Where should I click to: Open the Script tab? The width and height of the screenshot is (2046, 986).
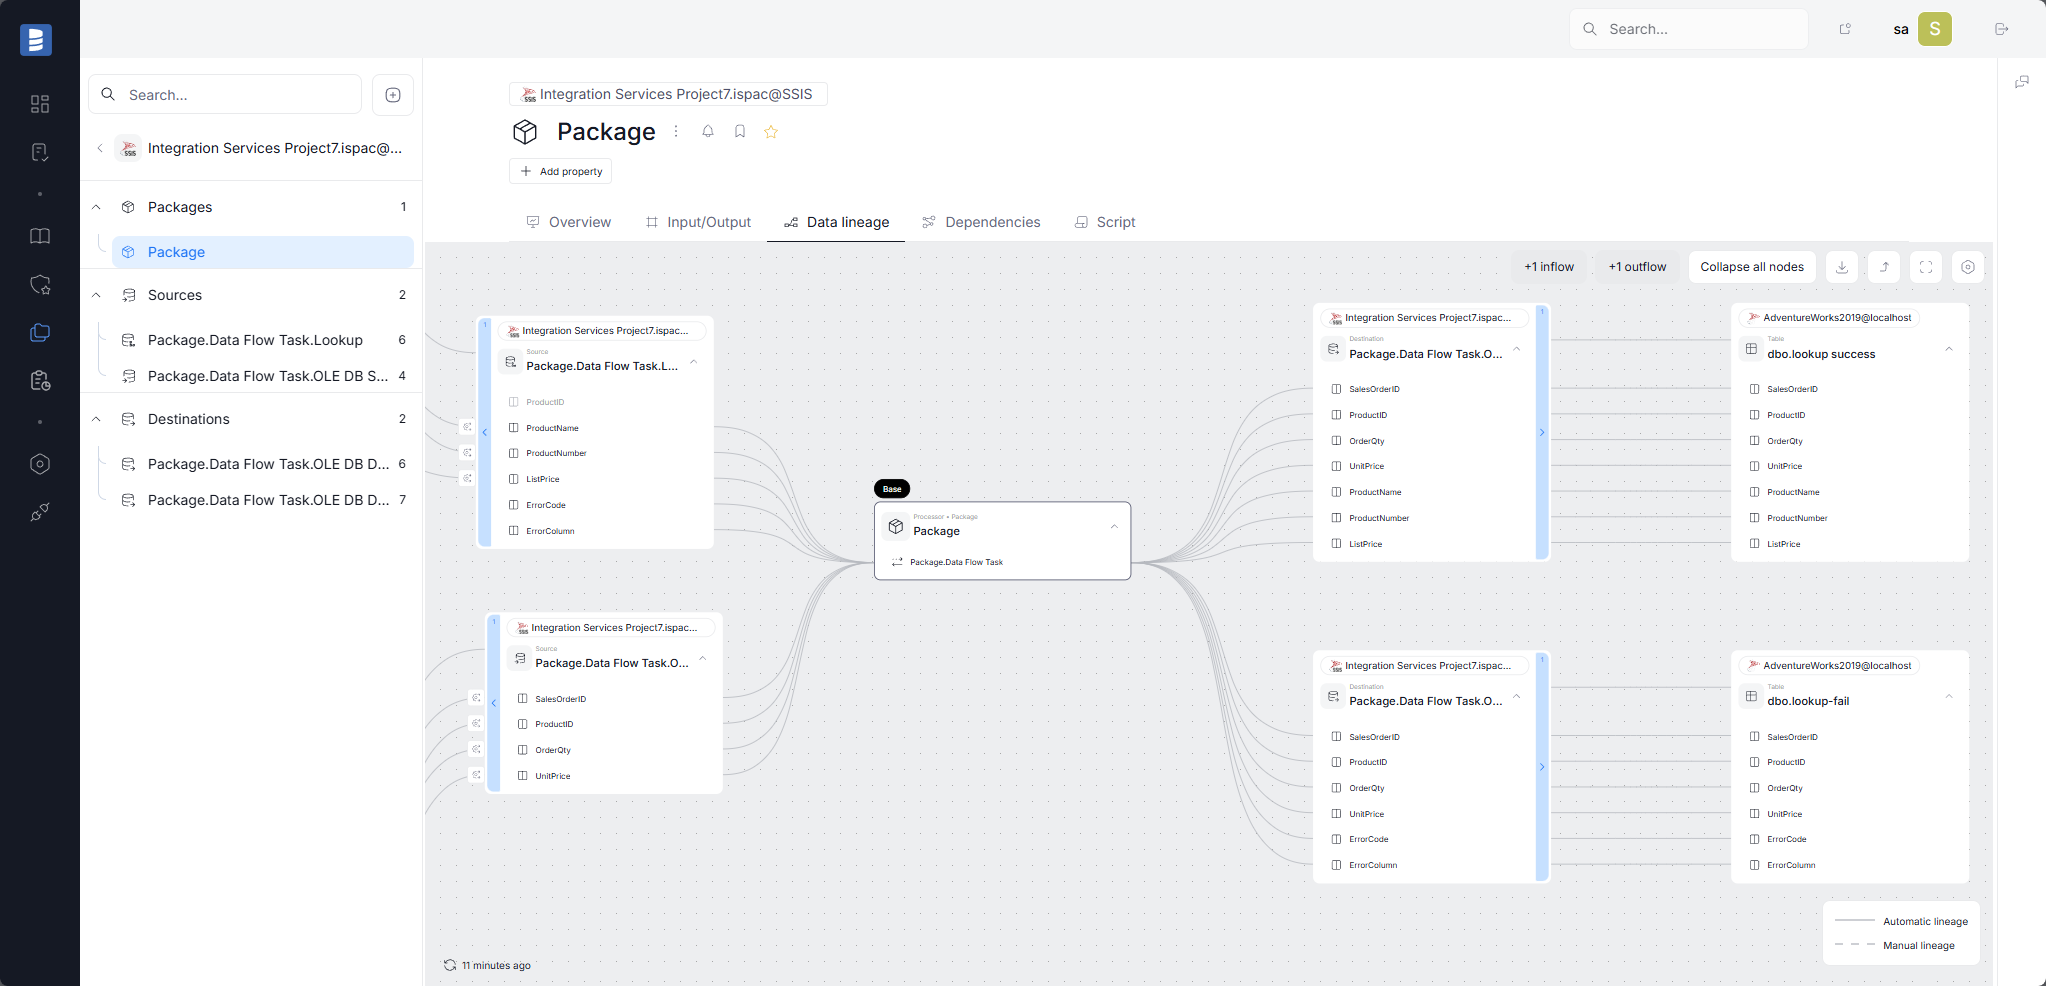[1114, 222]
